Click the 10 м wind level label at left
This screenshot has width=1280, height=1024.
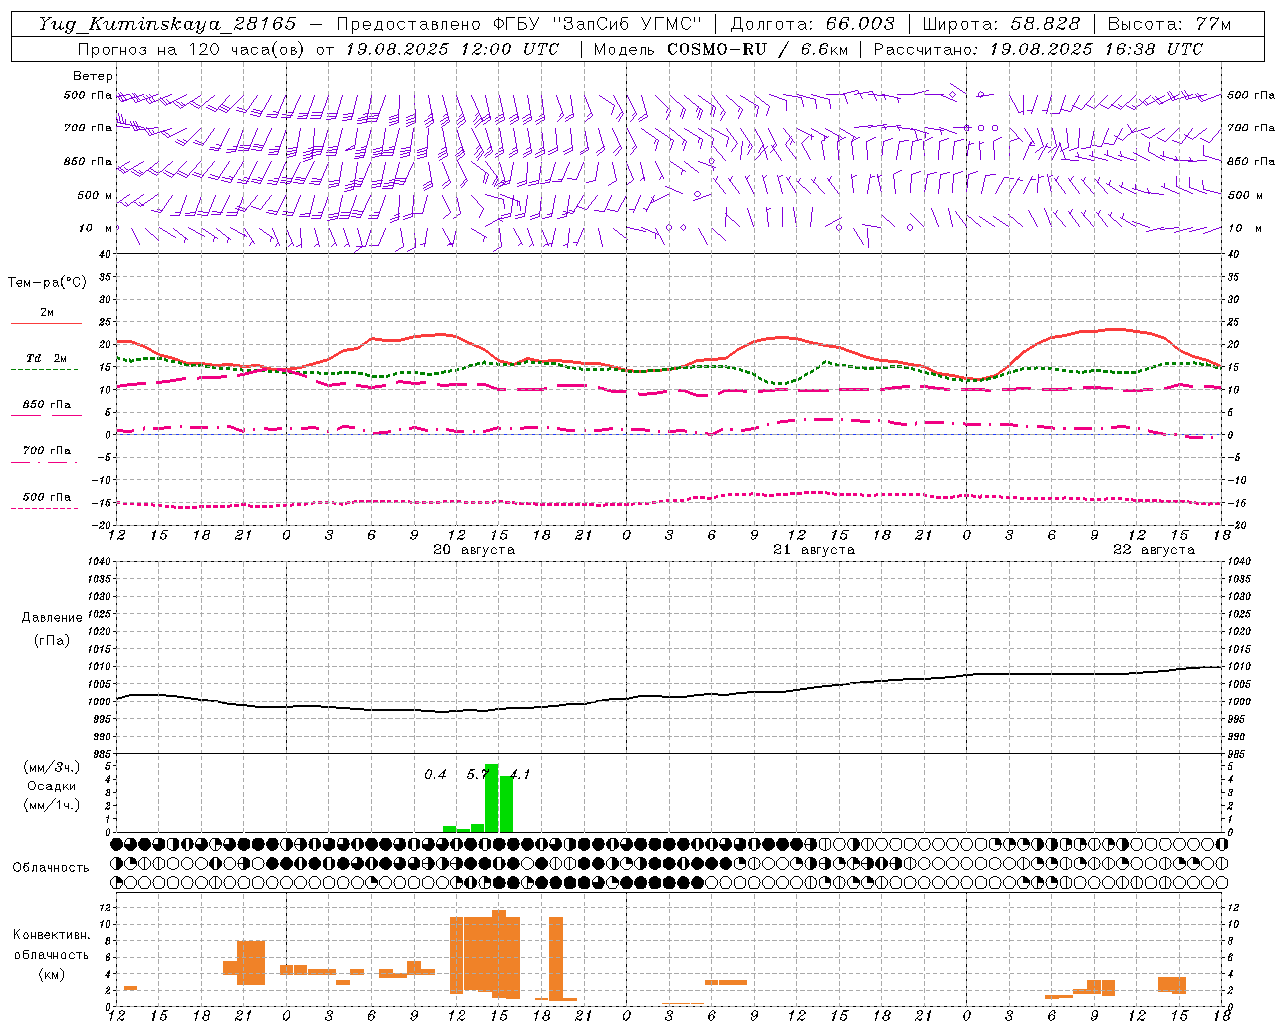(x=96, y=228)
